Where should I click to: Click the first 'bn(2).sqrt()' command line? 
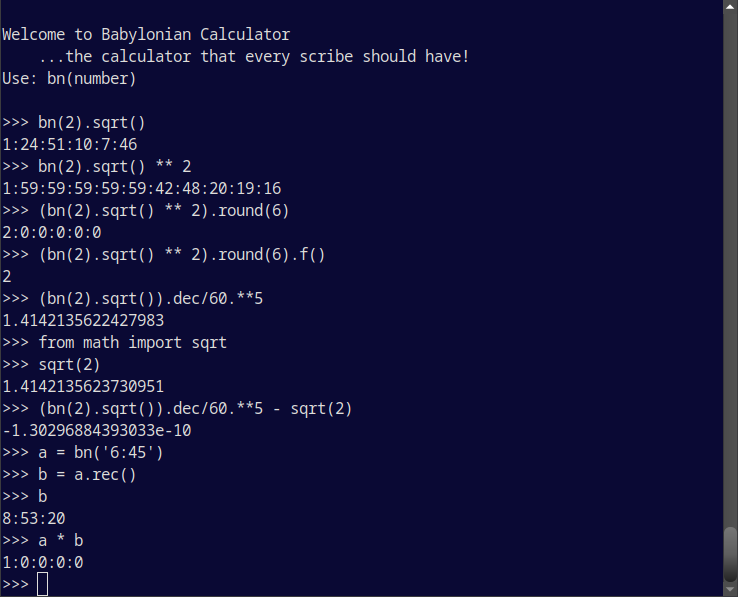coord(74,123)
